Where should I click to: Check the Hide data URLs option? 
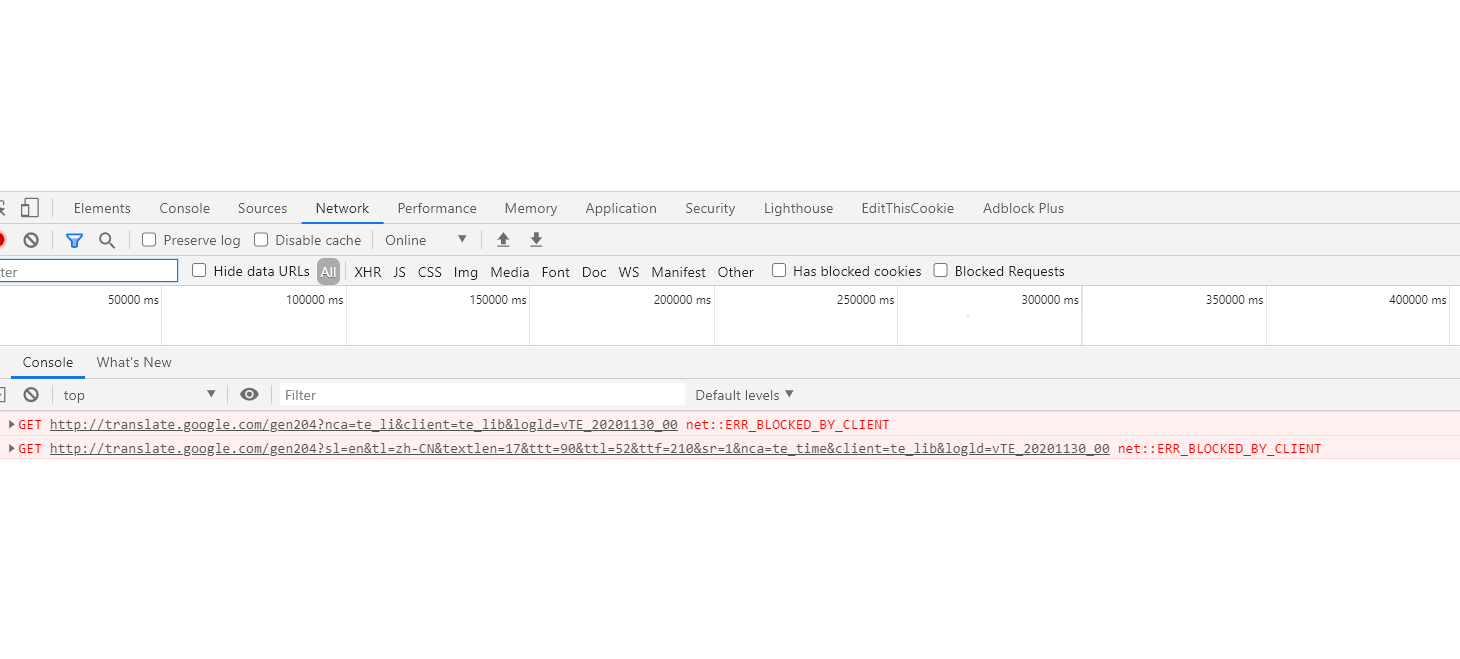(x=199, y=270)
